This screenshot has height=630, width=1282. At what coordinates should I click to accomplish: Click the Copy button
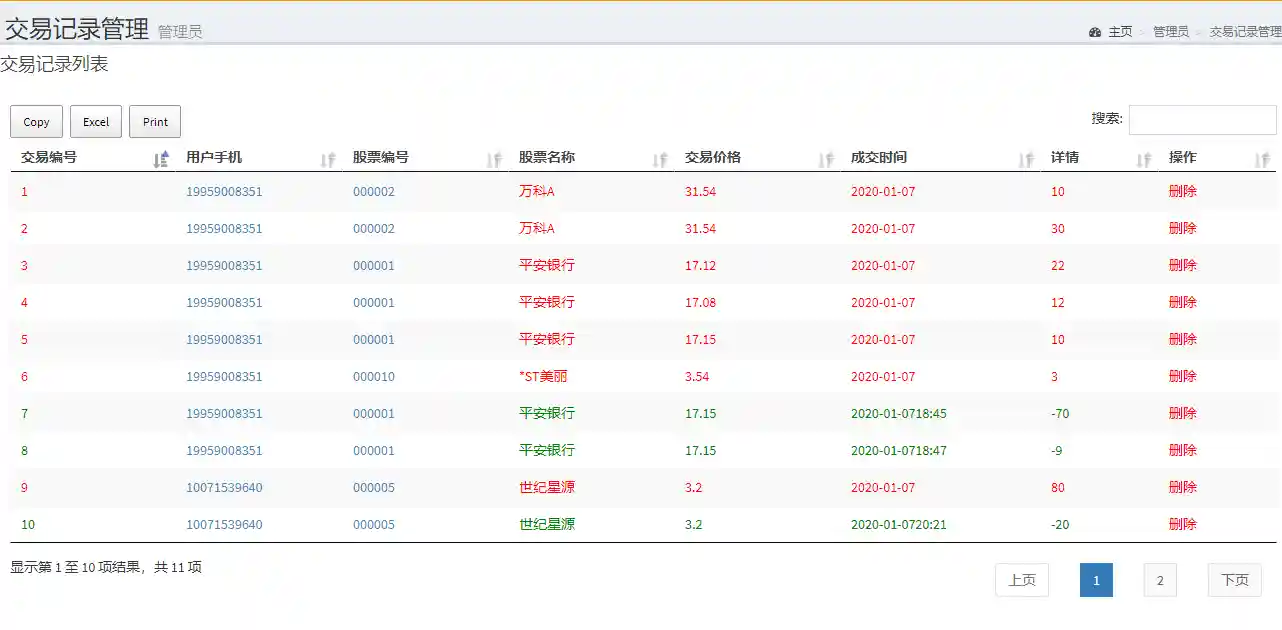pos(36,121)
